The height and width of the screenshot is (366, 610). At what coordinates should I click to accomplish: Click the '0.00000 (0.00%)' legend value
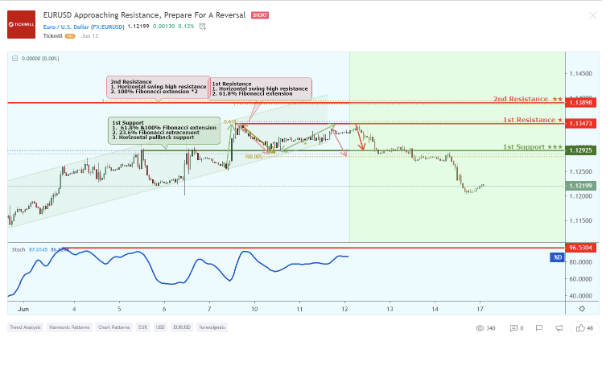[x=40, y=59]
